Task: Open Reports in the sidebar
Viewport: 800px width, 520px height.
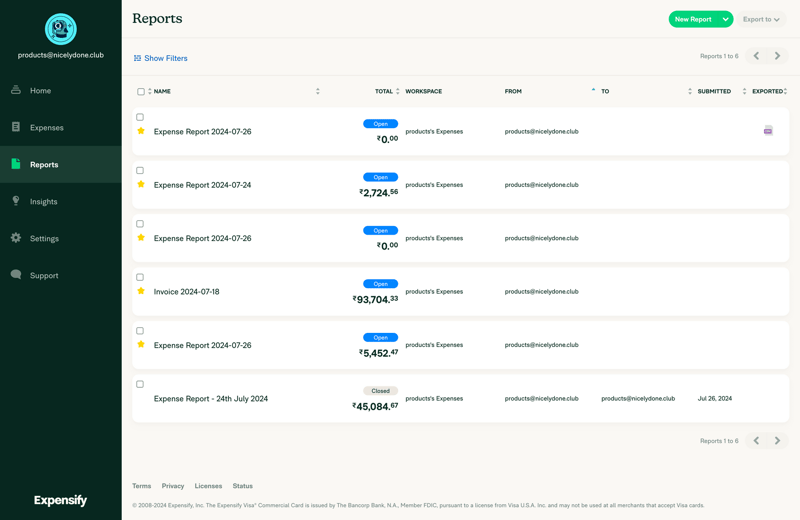Action: pyautogui.click(x=61, y=164)
